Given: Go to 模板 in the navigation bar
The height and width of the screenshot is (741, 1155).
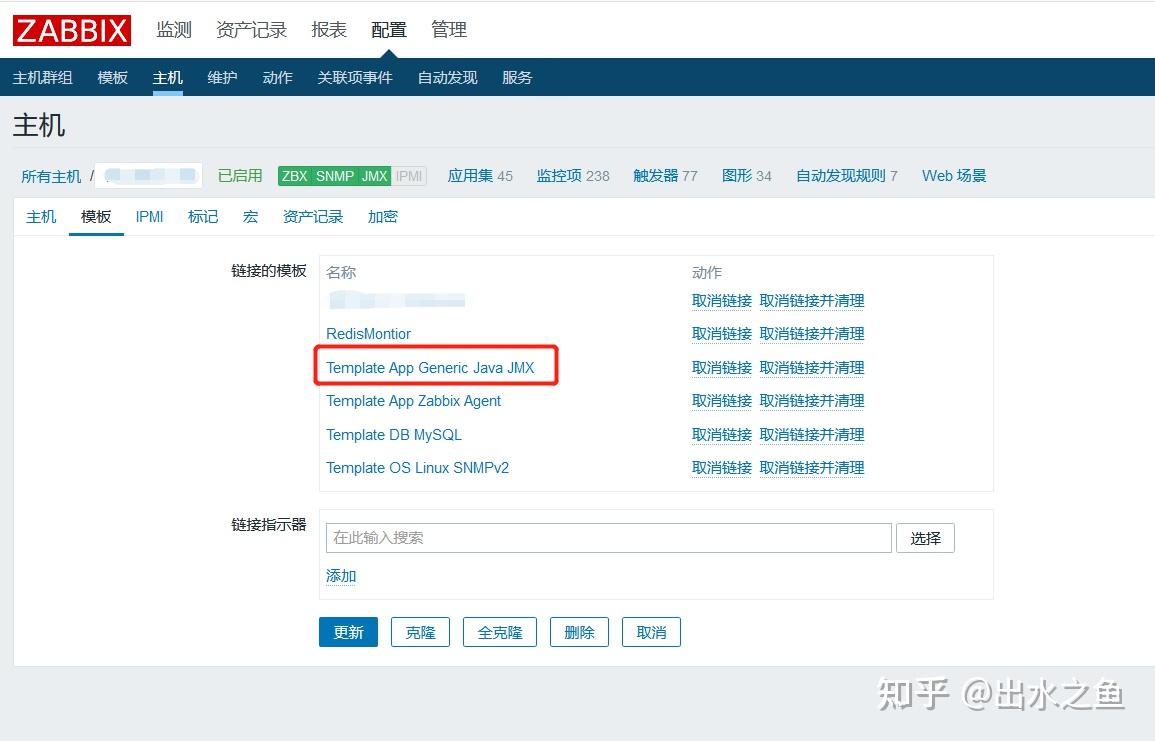Looking at the screenshot, I should pos(112,76).
